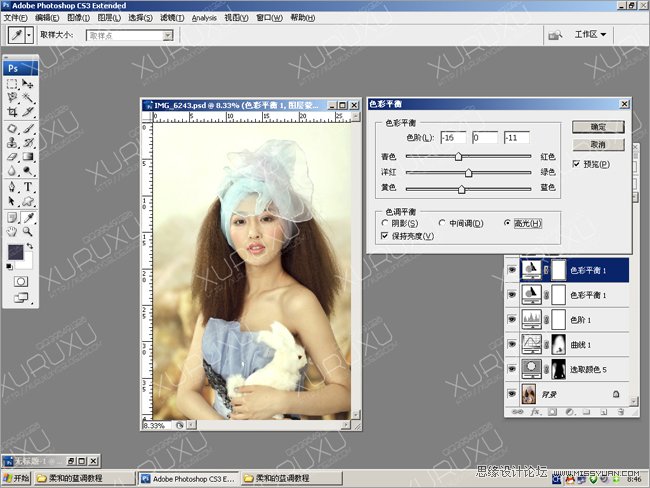Select the Move tool

coord(28,85)
